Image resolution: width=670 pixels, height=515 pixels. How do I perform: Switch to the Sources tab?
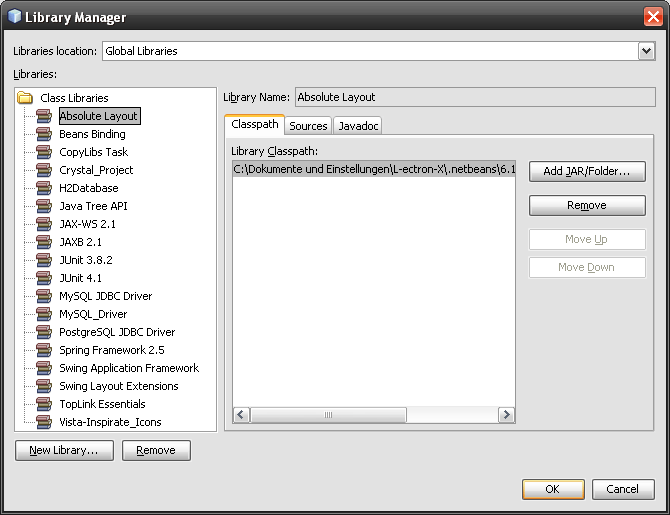click(308, 126)
